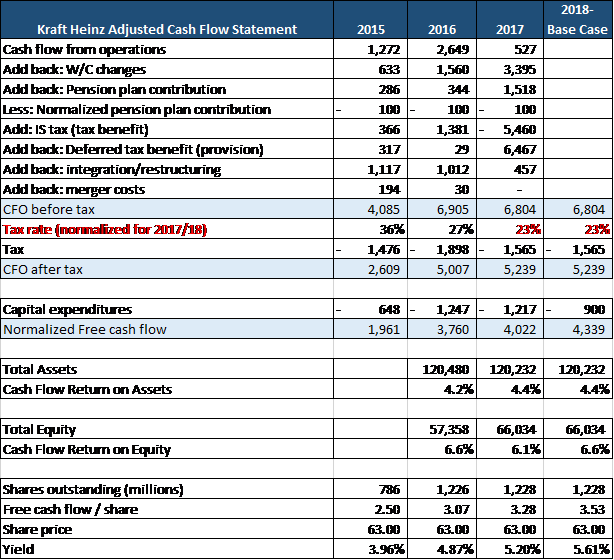Click 'Less: Normalized pension plan contribution' label

[x=136, y=109]
